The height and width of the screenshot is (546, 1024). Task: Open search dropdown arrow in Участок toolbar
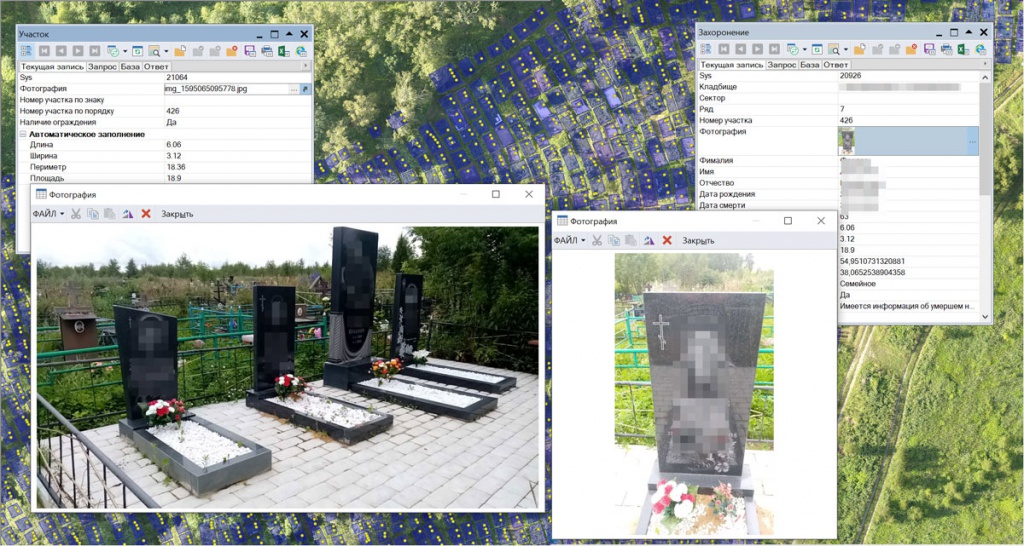166,51
